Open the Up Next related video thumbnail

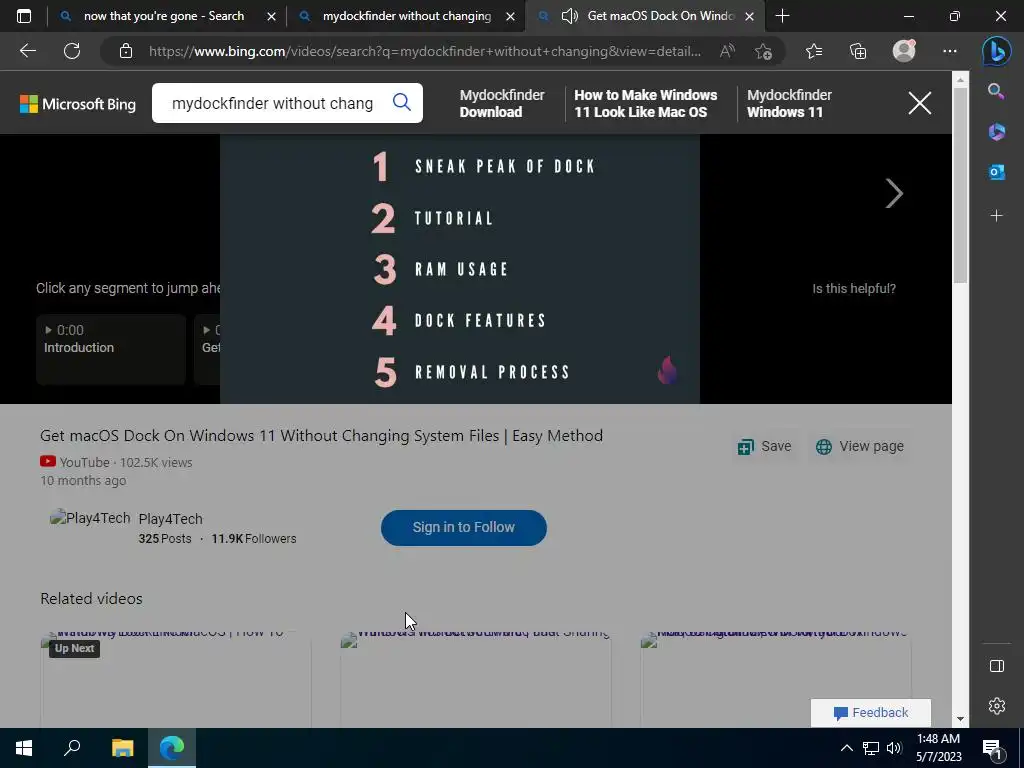(176, 679)
